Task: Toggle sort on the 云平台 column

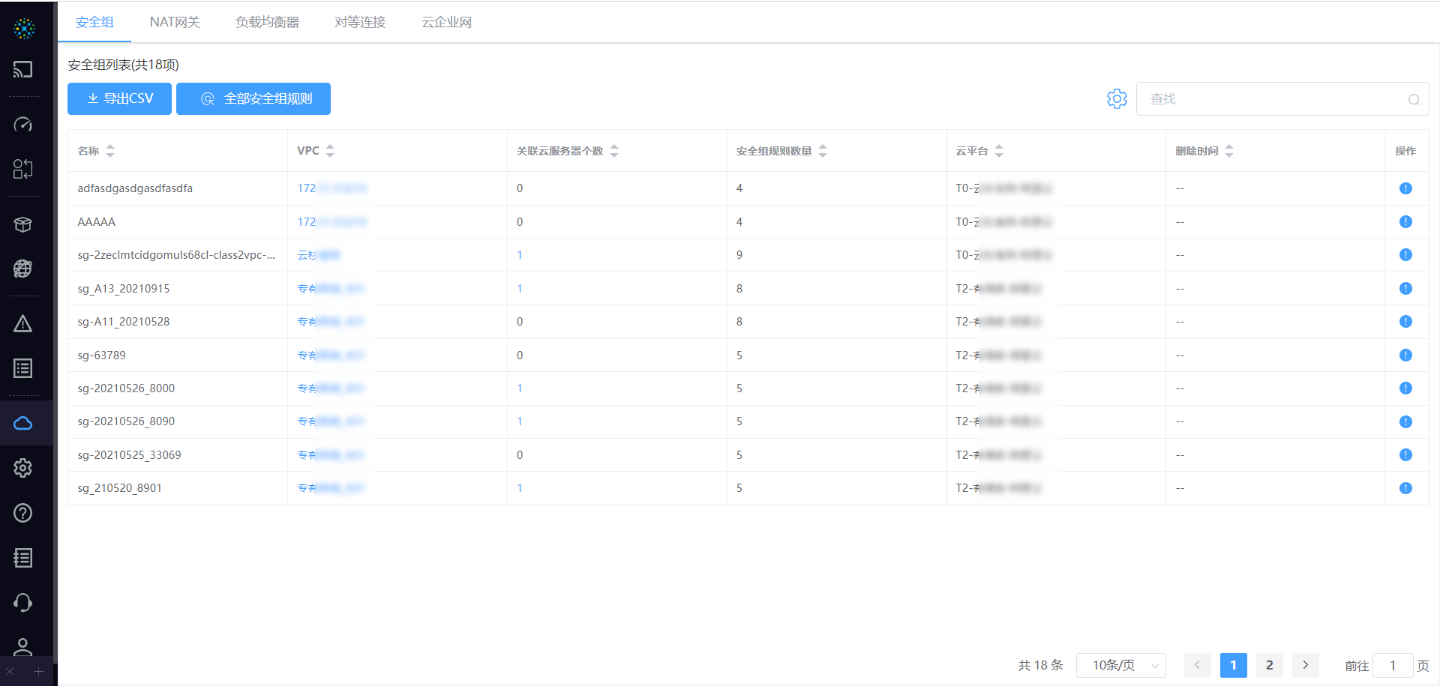Action: 998,150
